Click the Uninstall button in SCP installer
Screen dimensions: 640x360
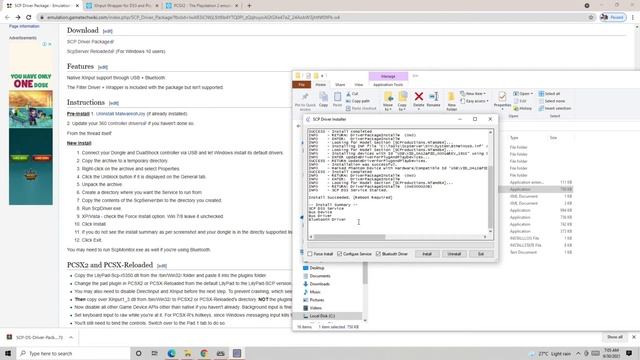[454, 254]
